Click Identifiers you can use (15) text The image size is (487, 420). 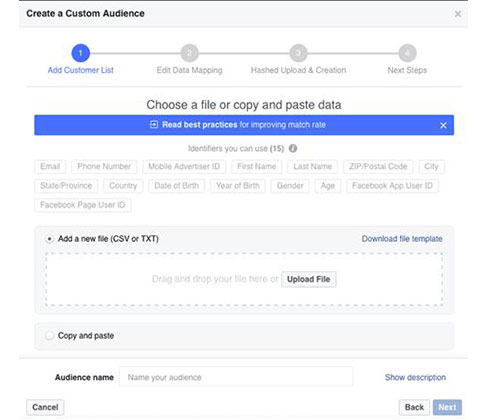click(x=236, y=148)
